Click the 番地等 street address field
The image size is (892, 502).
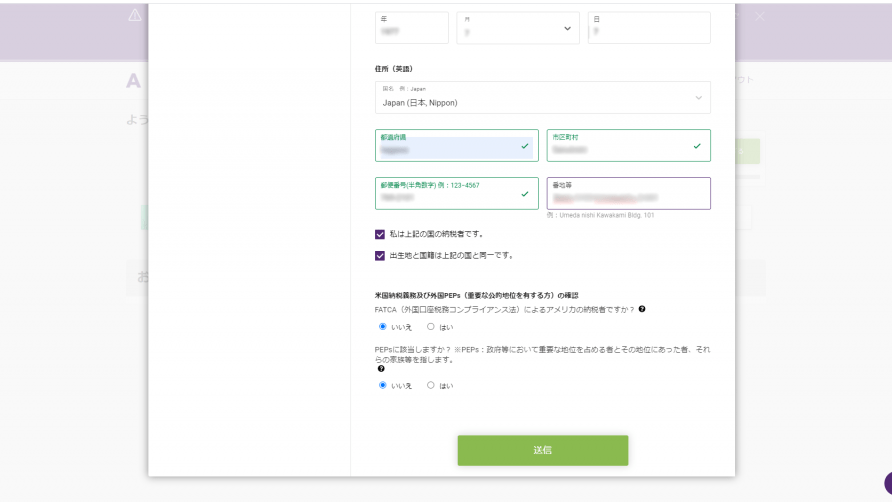point(628,194)
